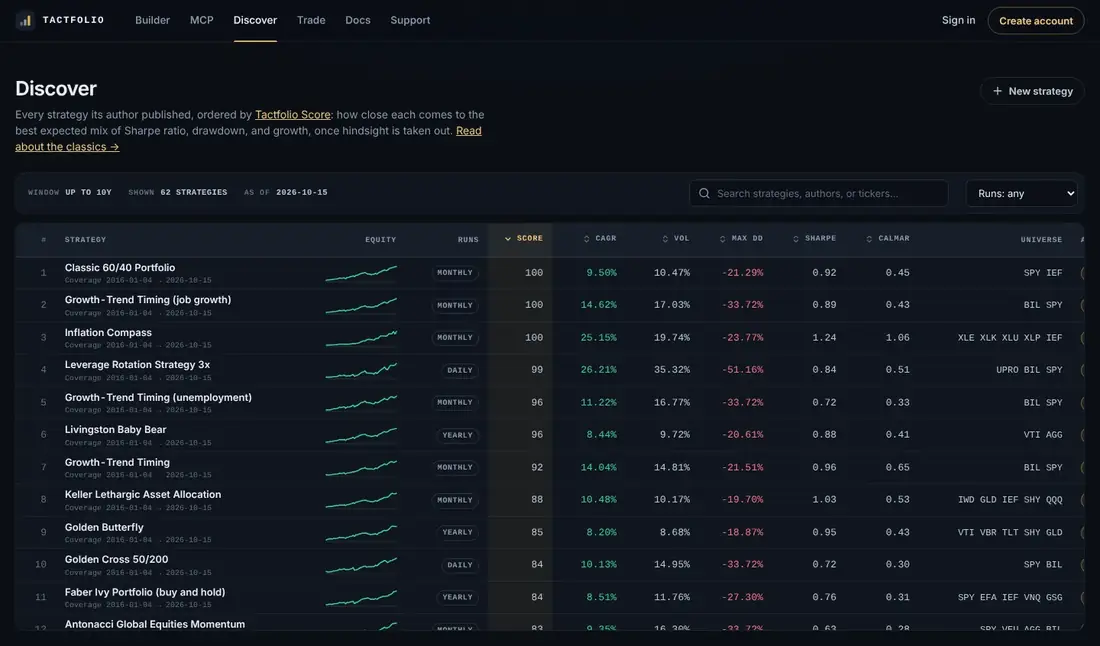The width and height of the screenshot is (1100, 646).
Task: Sort by the CAGR column header
Action: tap(600, 238)
